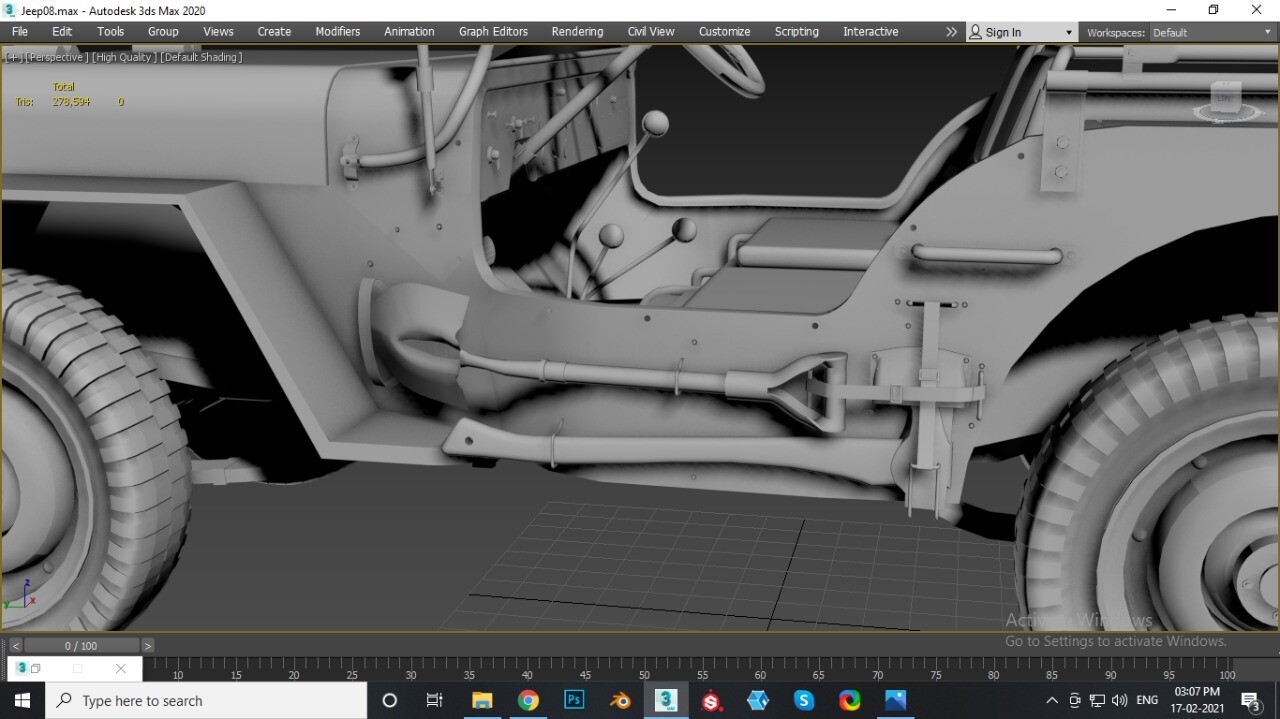Click the Meet Now tray icon
This screenshot has width=1280, height=719.
1075,701
